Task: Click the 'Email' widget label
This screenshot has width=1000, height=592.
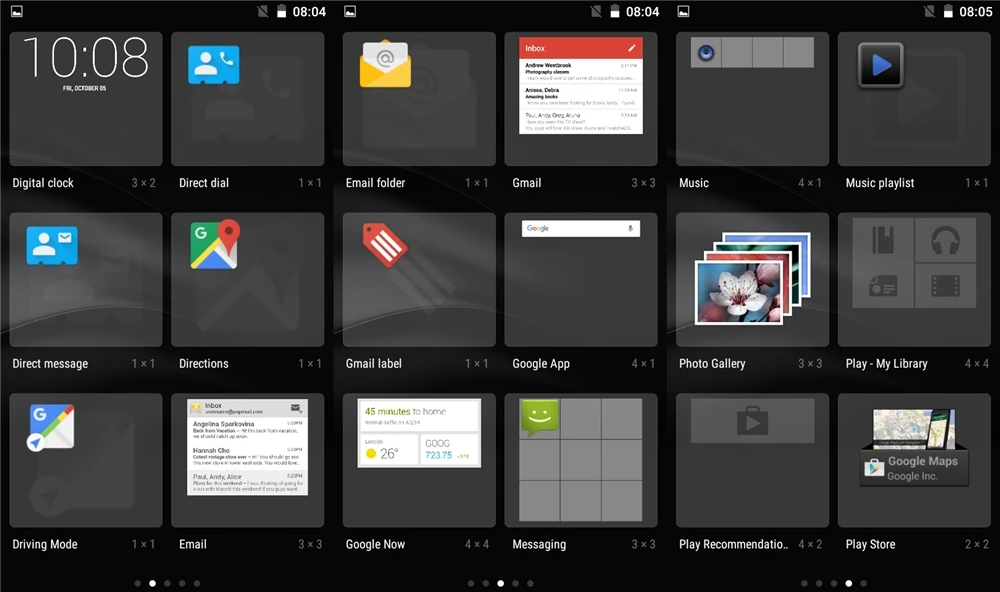Action: click(193, 544)
